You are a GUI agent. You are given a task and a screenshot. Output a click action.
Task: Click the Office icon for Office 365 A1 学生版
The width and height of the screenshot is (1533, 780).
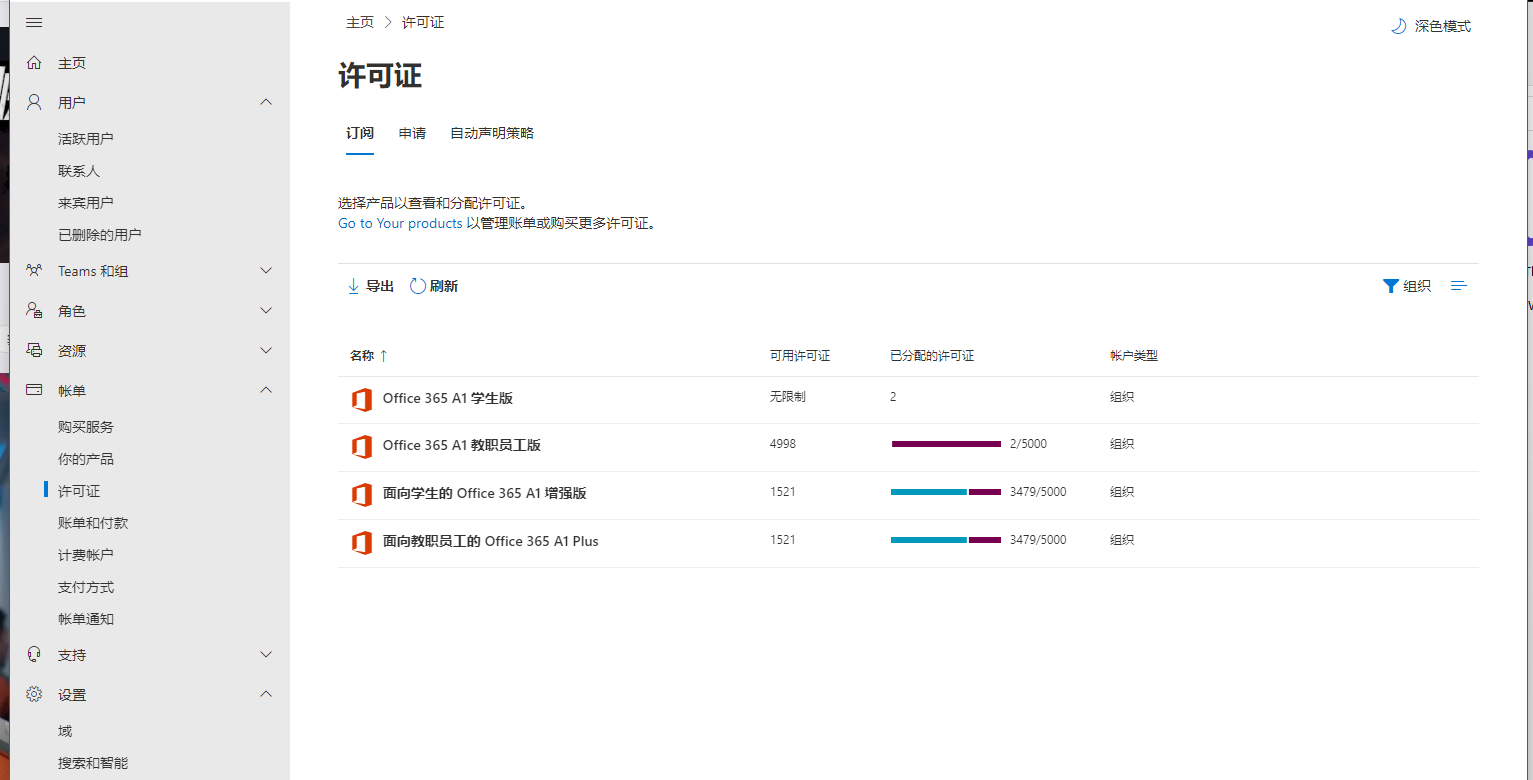pyautogui.click(x=361, y=399)
